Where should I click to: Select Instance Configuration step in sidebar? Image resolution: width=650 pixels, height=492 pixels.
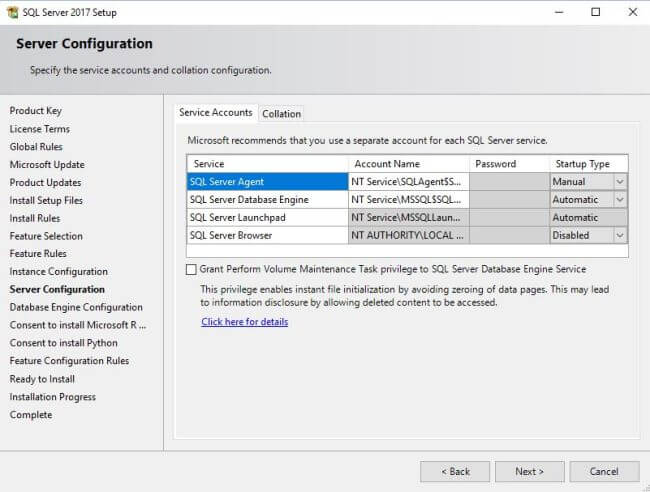click(x=59, y=271)
